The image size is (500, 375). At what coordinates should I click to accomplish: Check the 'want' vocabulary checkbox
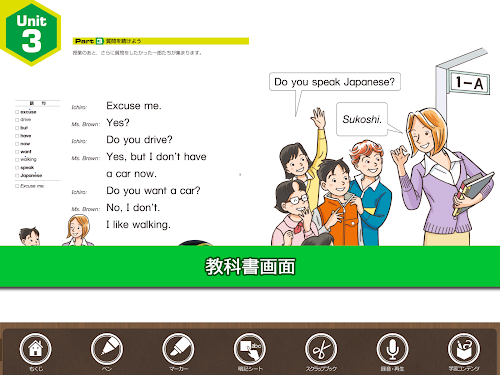click(17, 152)
